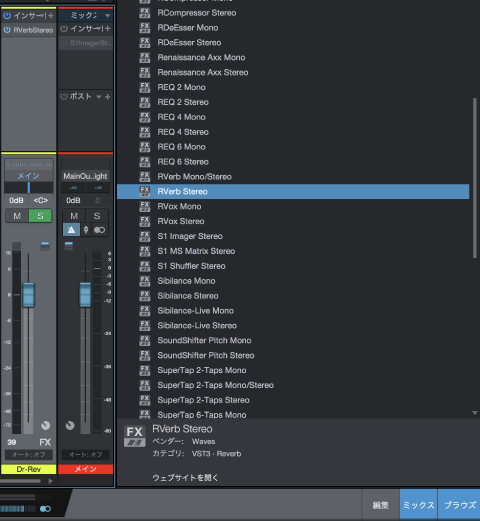Viewport: 480px width, 521px height.
Task: Toggle Main channel inserts power button
Action: click(x=64, y=29)
